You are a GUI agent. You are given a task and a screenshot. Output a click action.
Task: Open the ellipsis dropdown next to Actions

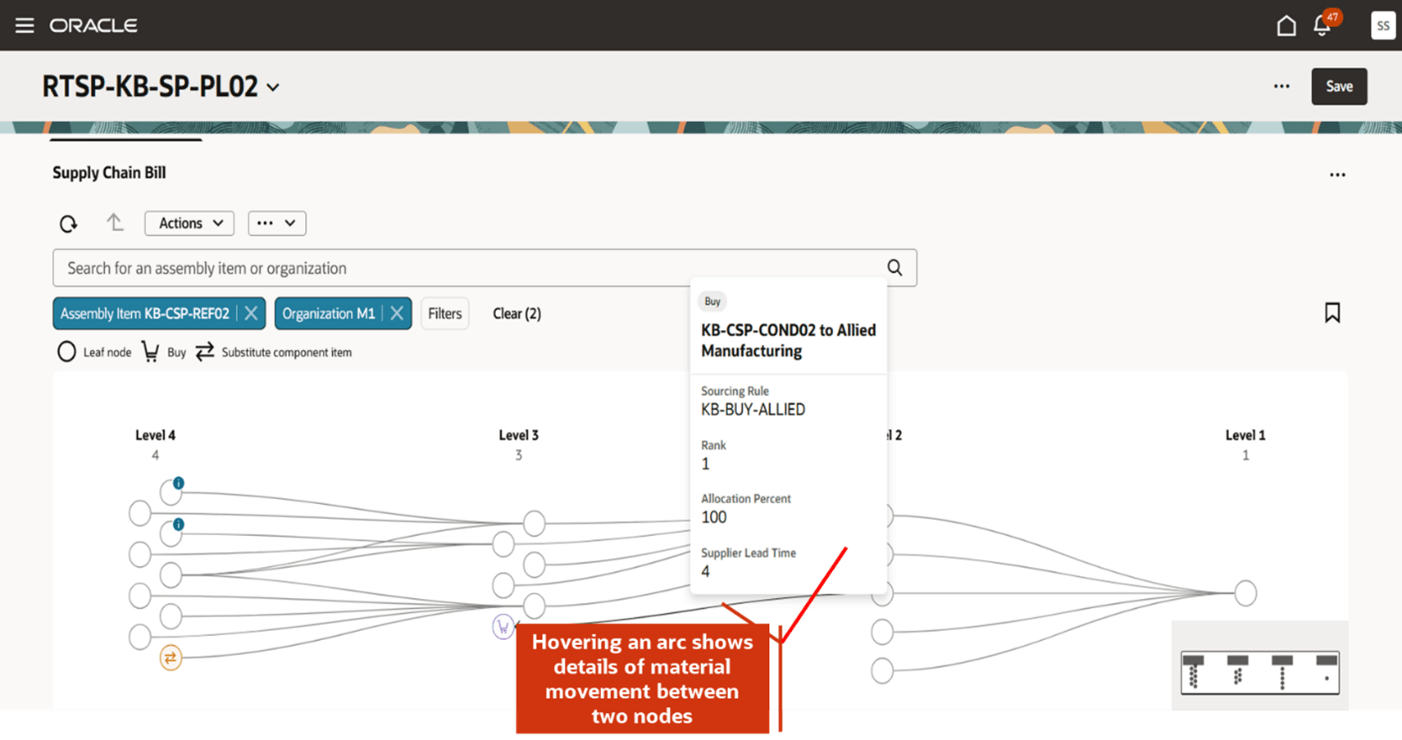[276, 223]
